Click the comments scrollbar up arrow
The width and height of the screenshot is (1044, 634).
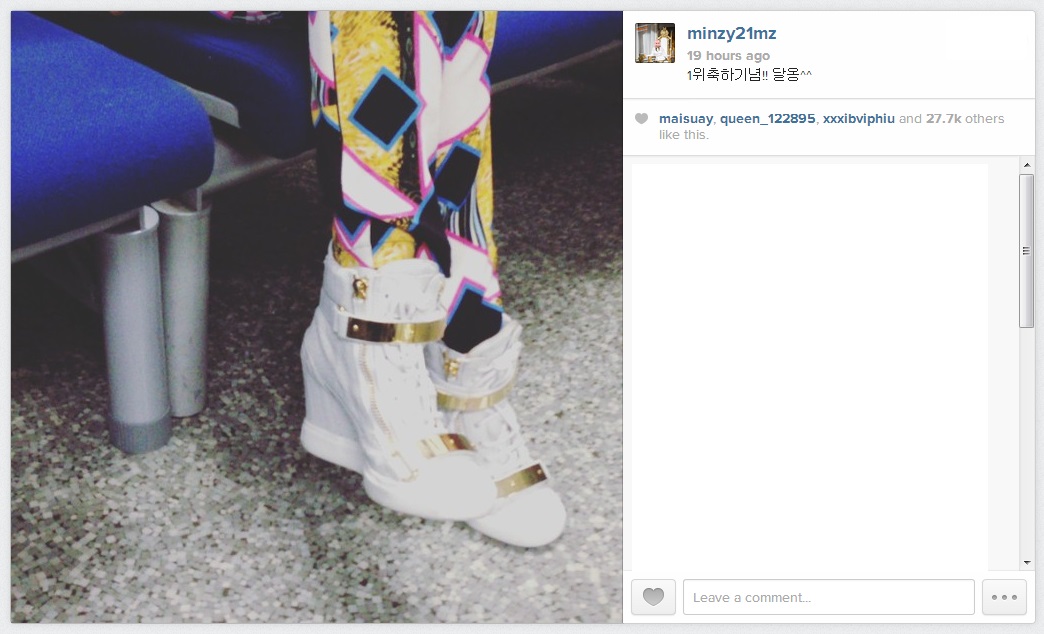pyautogui.click(x=1027, y=164)
